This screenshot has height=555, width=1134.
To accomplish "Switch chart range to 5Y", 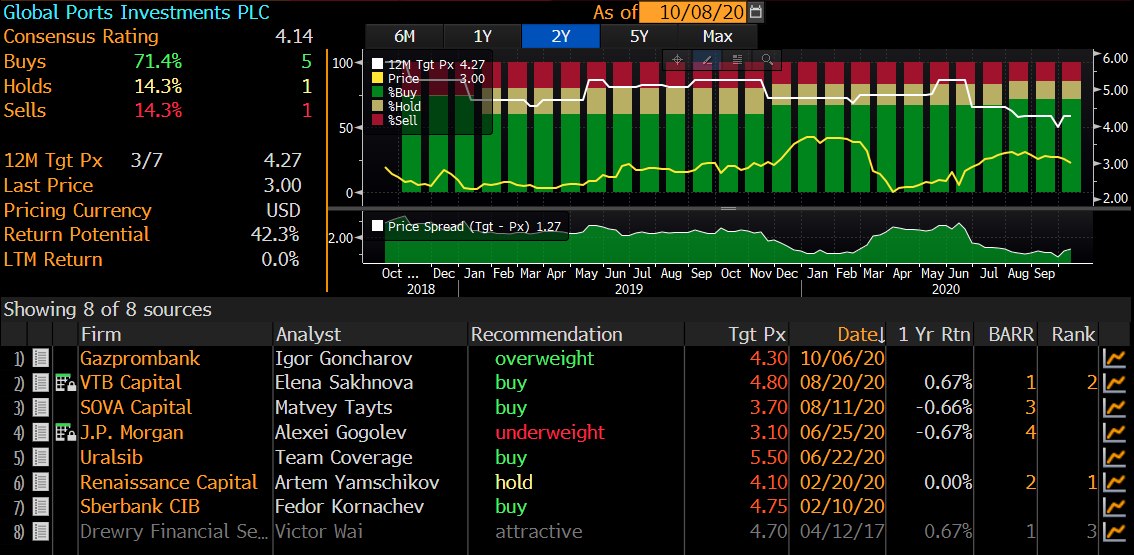I will click(639, 36).
